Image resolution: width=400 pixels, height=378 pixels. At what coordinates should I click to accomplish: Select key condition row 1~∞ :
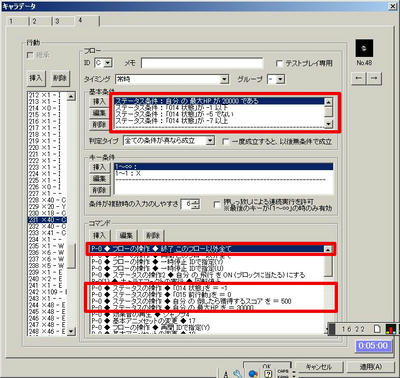click(x=223, y=167)
